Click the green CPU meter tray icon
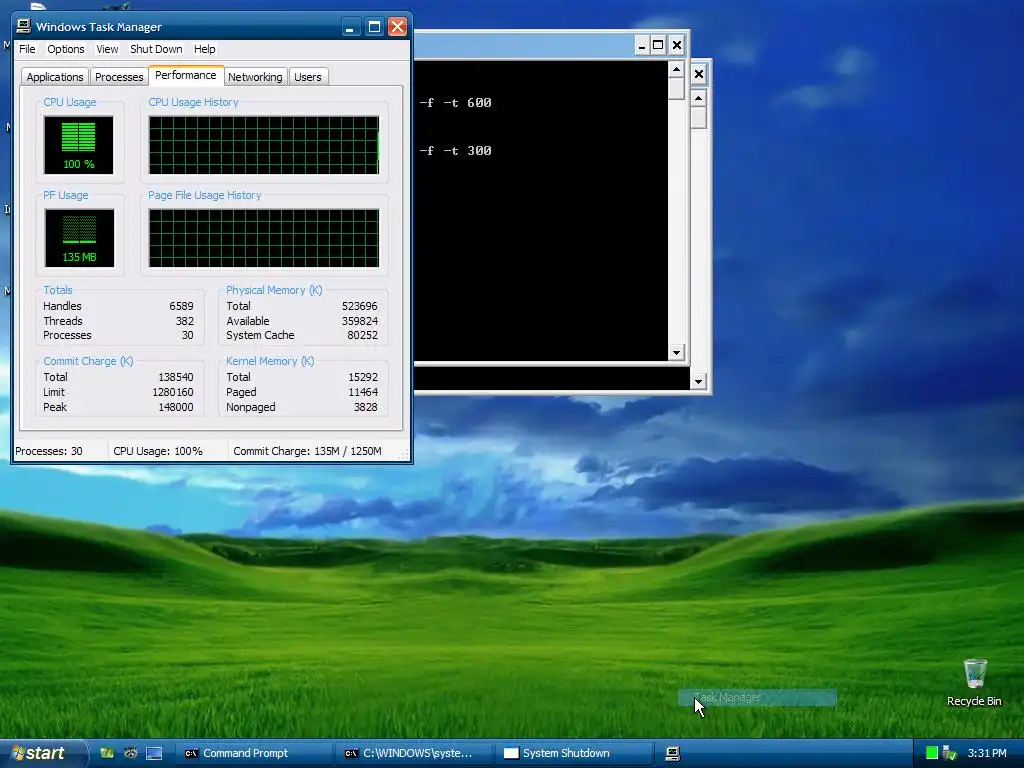 point(932,753)
